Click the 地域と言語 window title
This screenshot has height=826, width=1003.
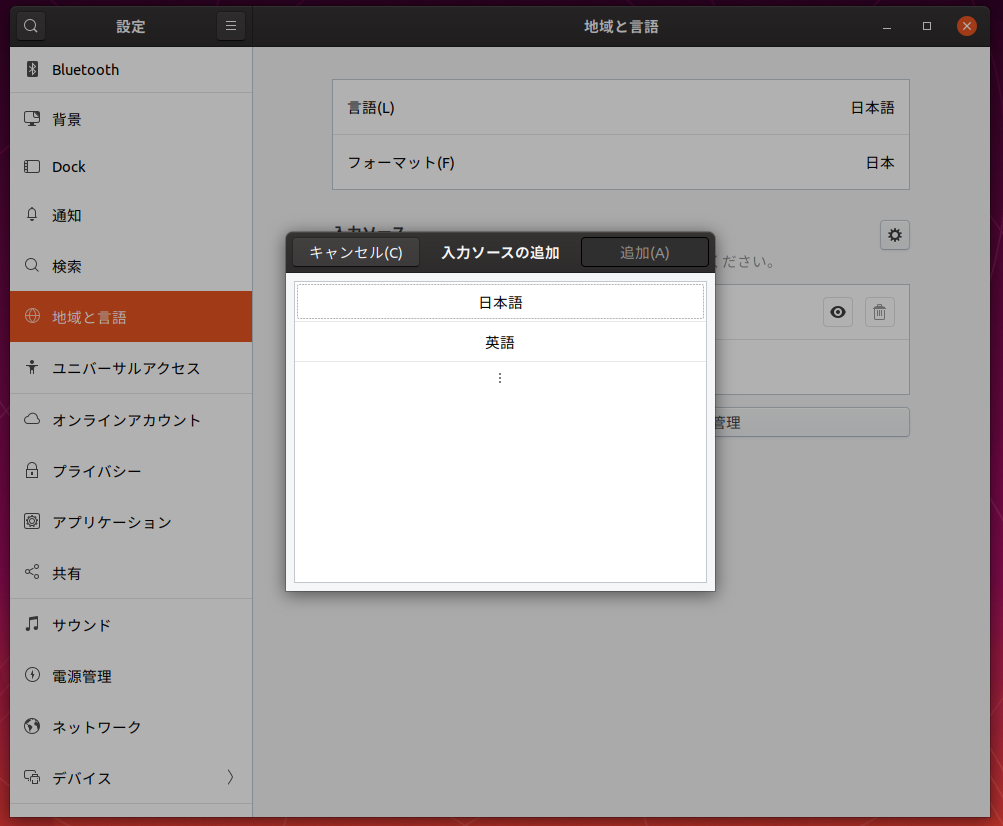tap(621, 26)
